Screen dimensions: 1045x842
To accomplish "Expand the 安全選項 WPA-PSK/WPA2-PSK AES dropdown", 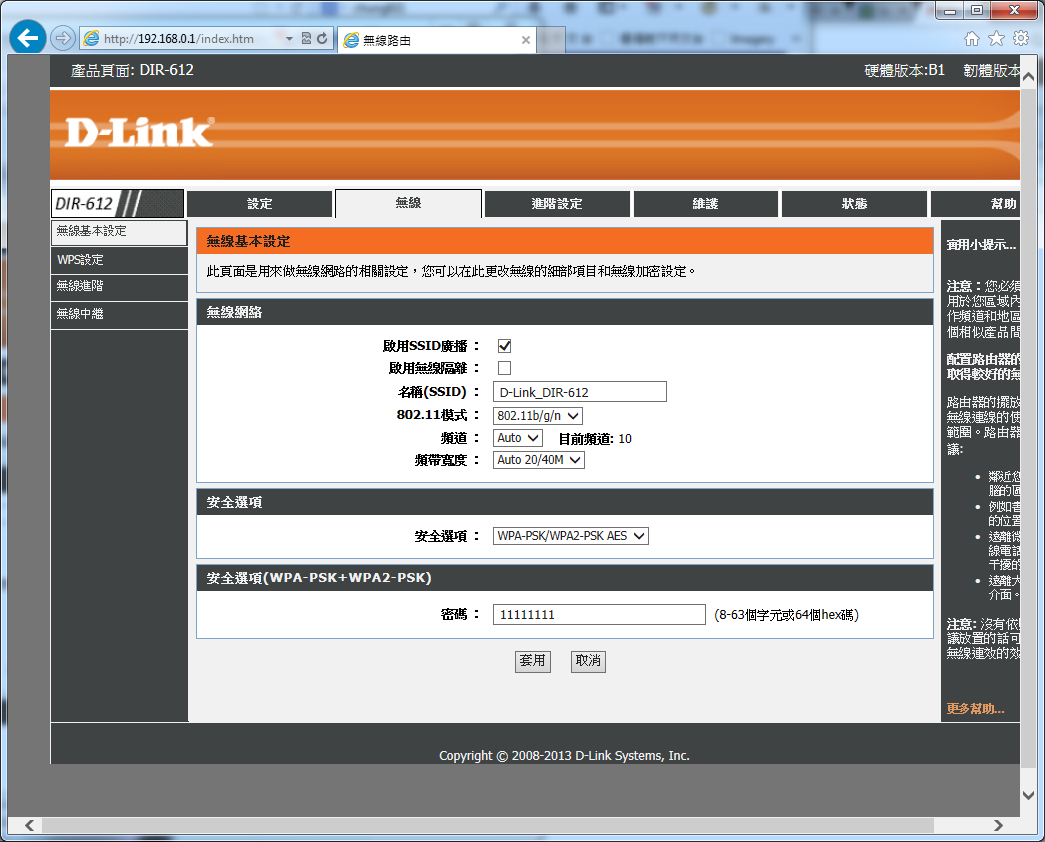I will pos(571,536).
